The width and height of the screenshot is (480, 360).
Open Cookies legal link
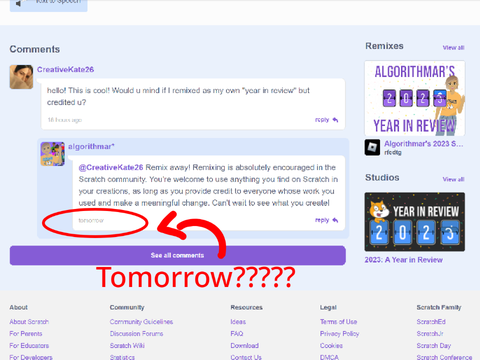pyautogui.click(x=331, y=346)
